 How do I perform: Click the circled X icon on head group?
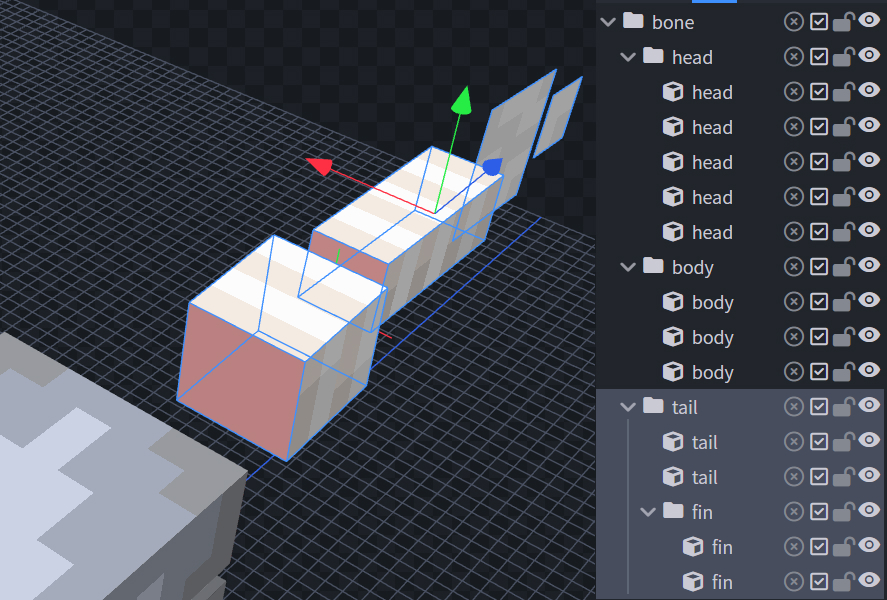(794, 57)
